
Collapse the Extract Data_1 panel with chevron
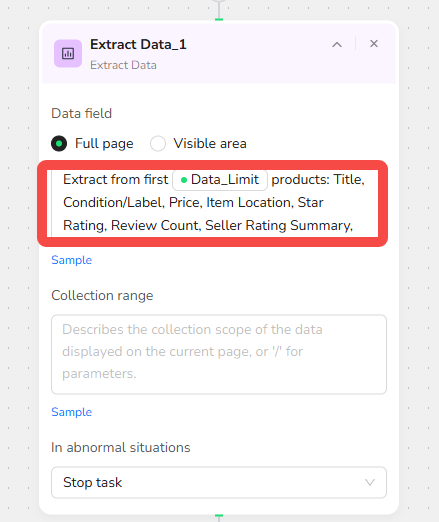(x=337, y=44)
